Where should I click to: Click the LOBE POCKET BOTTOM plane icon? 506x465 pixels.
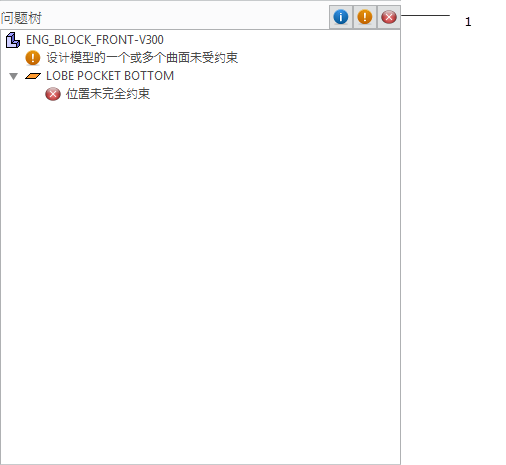[x=33, y=76]
